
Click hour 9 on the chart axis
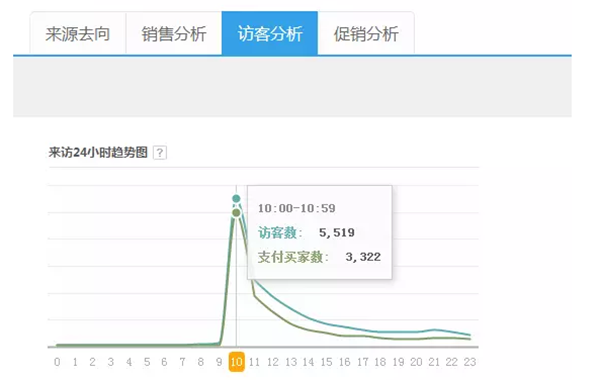point(219,362)
